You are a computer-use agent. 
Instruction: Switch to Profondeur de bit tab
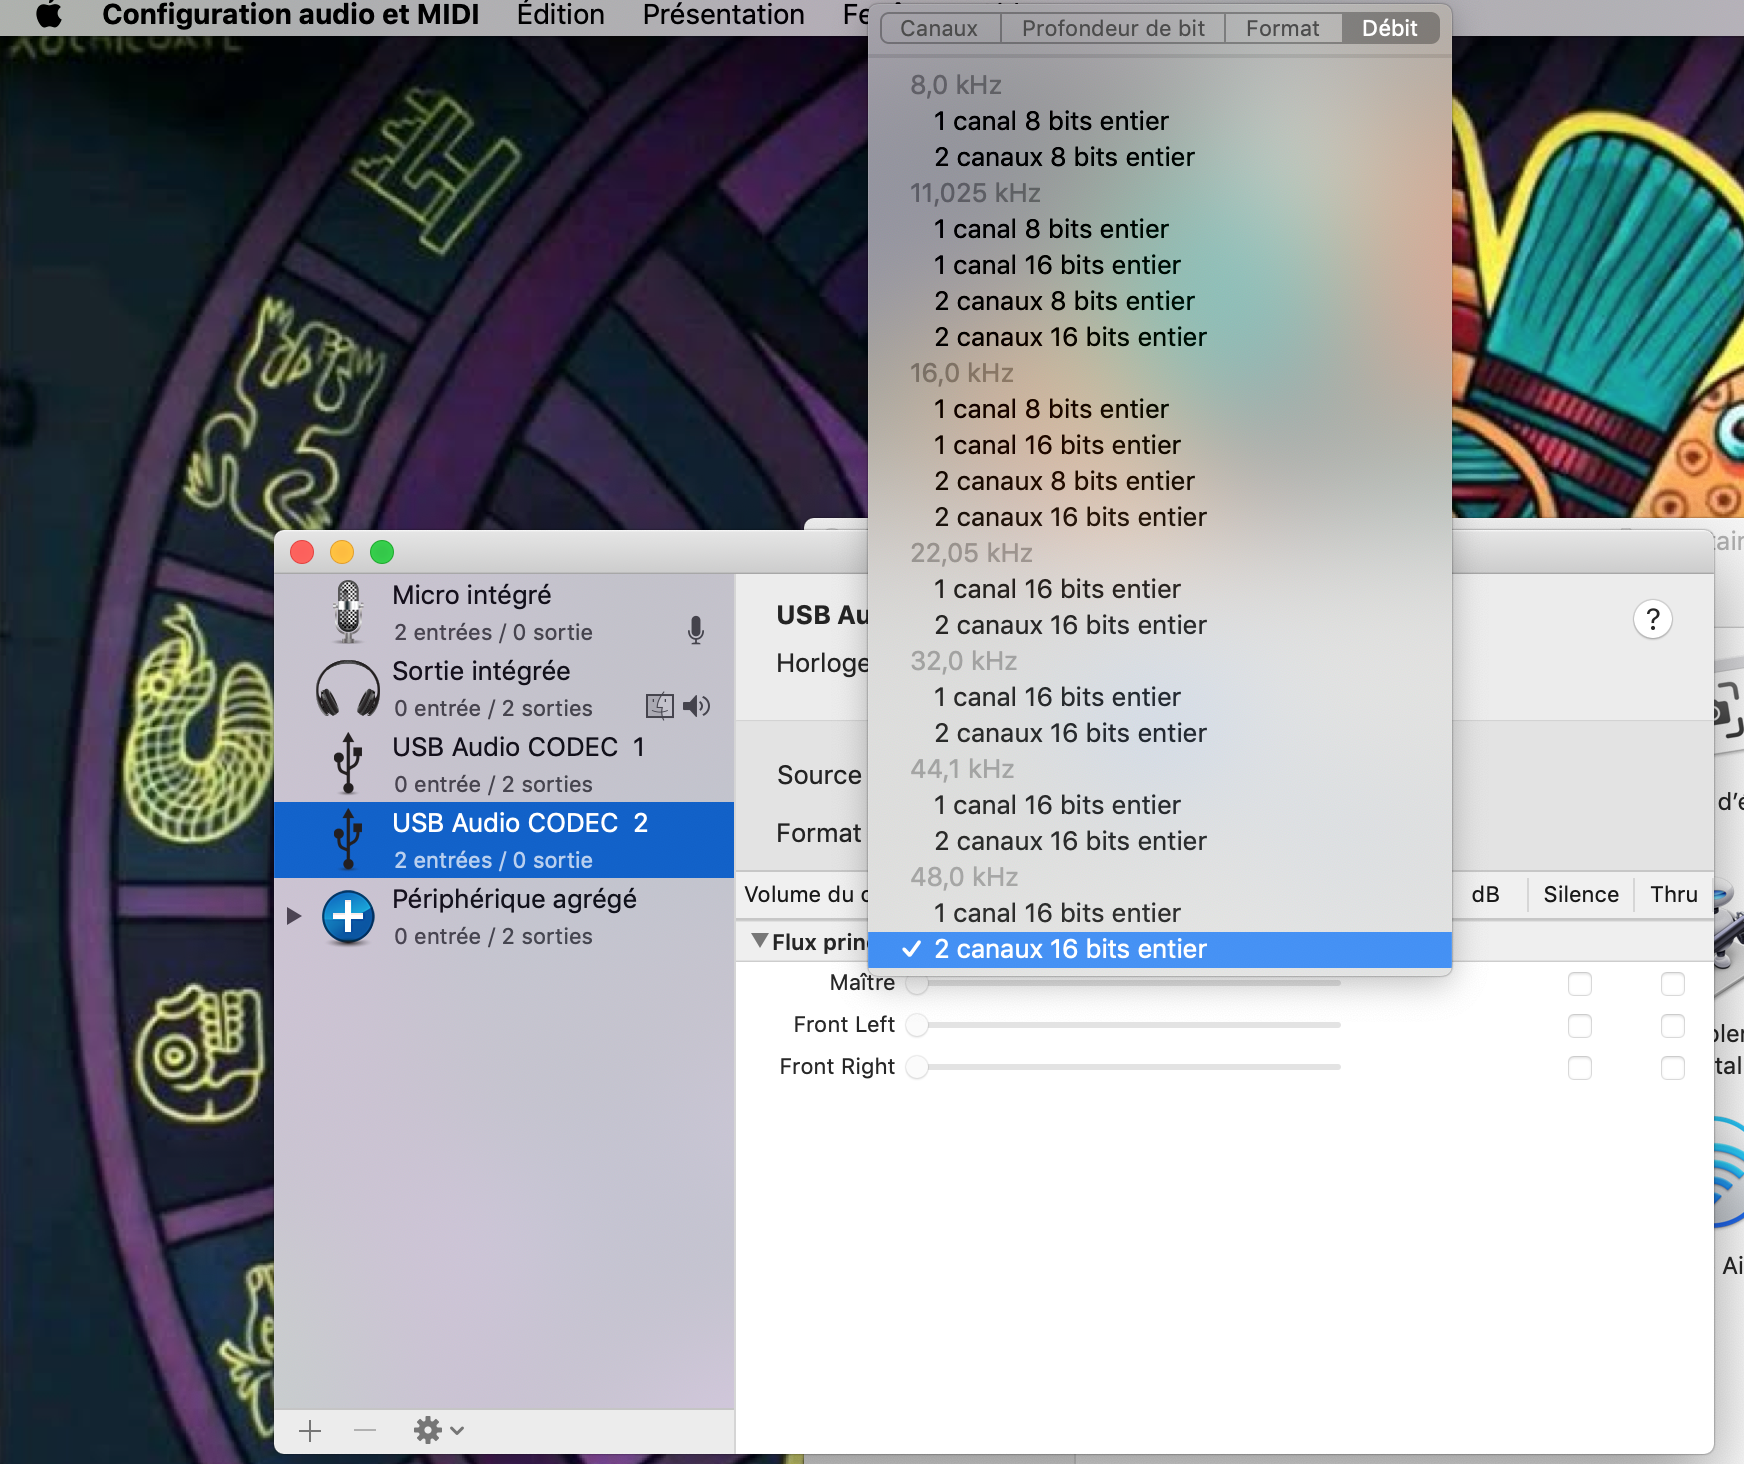1113,28
